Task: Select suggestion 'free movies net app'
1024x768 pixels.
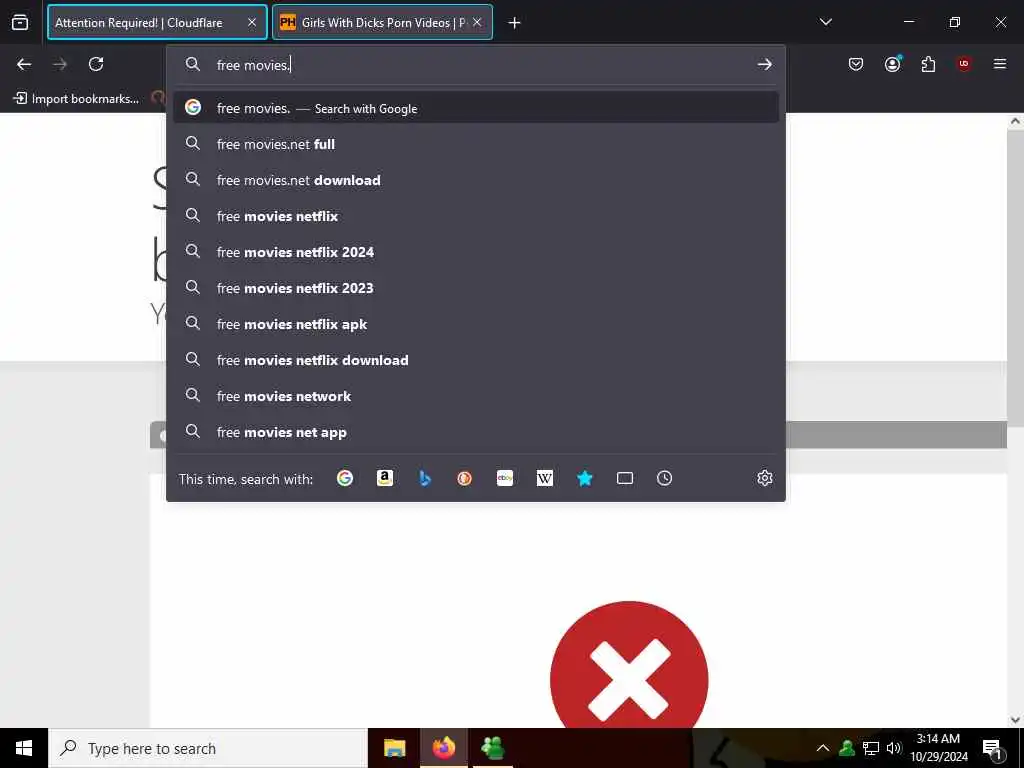Action: (475, 432)
